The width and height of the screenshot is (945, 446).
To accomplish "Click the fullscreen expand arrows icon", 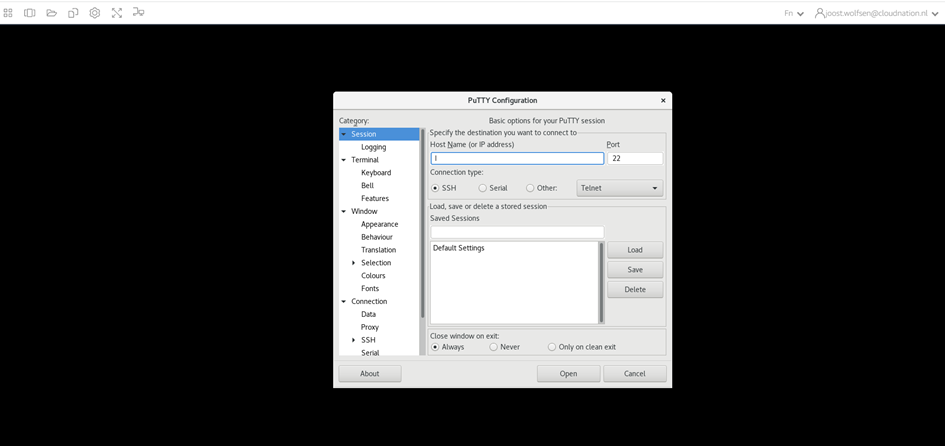I will pos(117,13).
